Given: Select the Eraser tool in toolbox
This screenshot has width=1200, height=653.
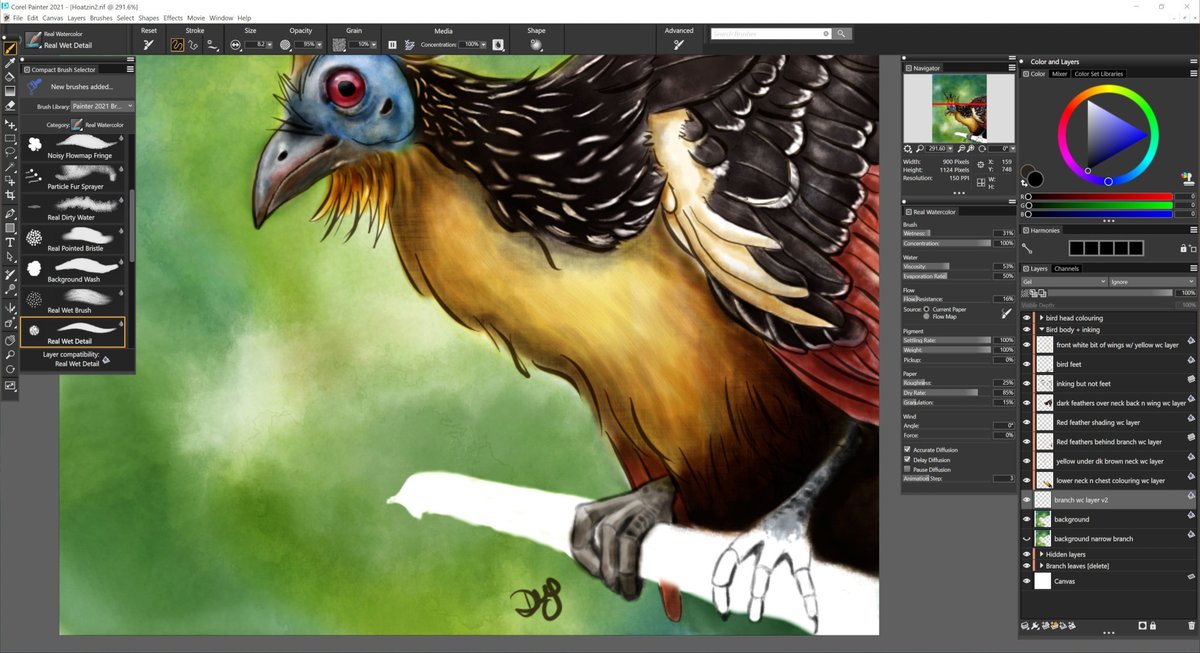Looking at the screenshot, I should (10, 104).
